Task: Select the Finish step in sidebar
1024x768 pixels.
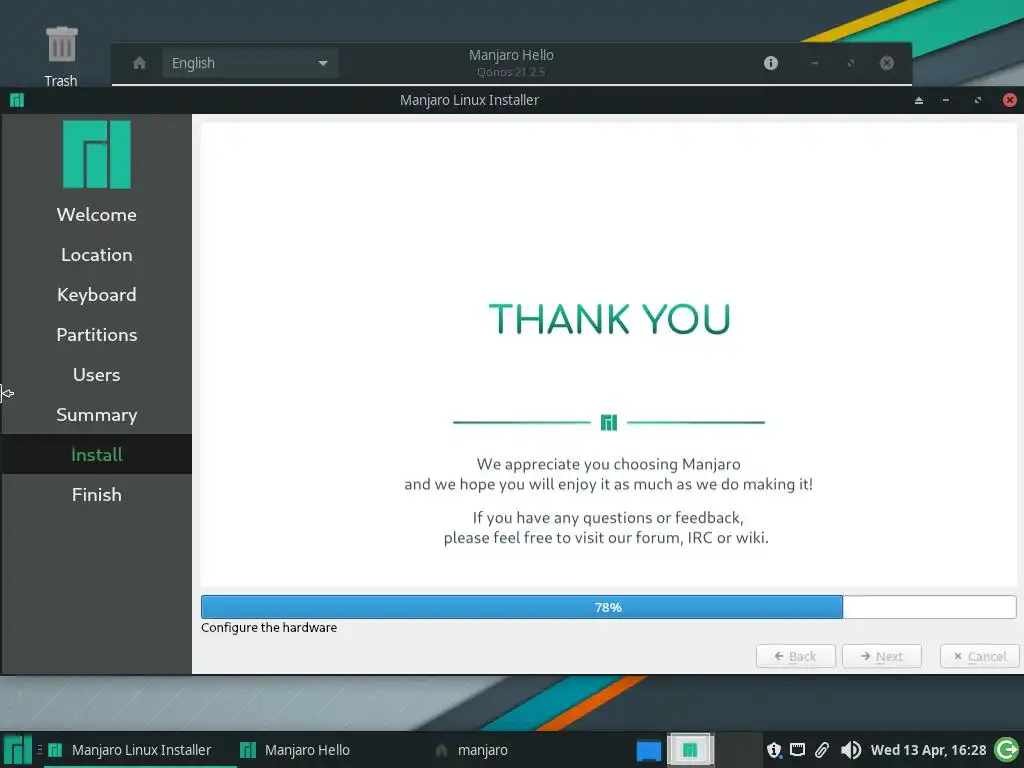Action: tap(97, 494)
